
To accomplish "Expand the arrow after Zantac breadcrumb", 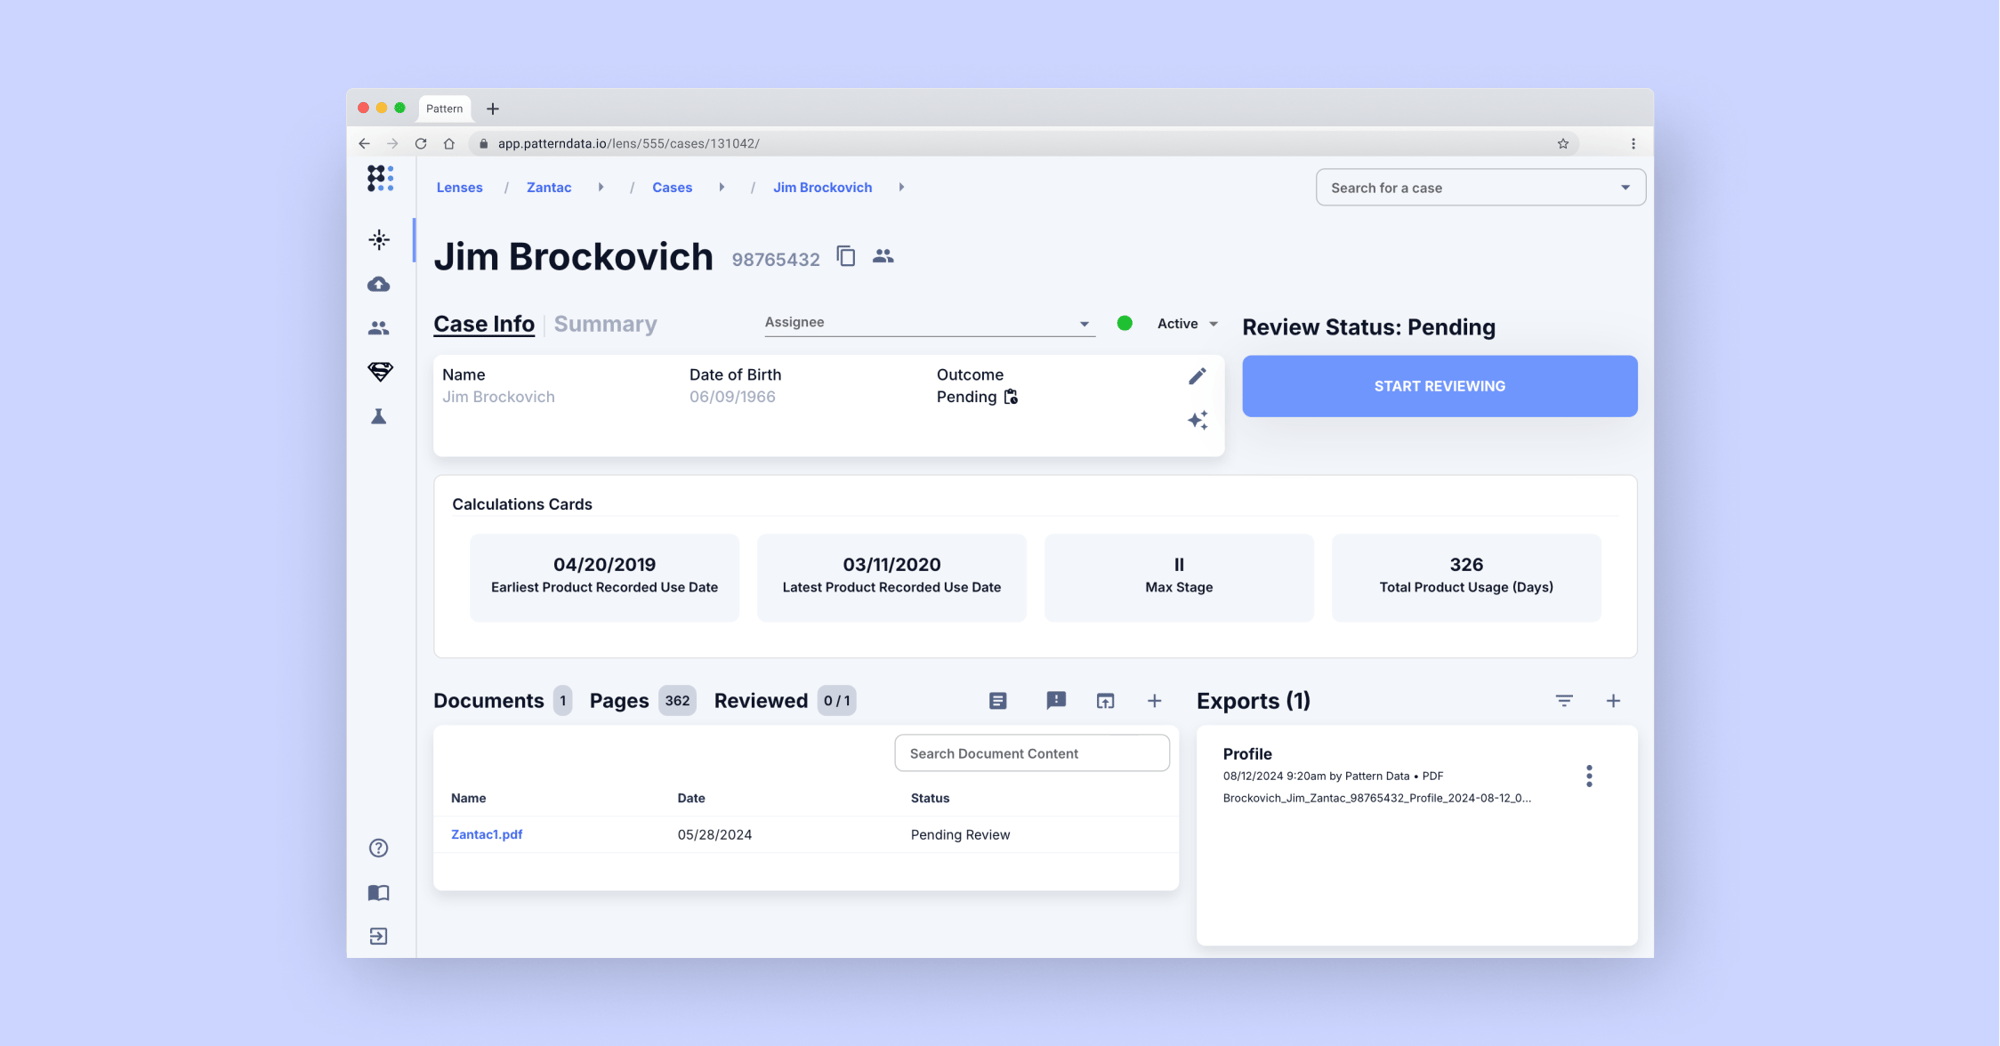I will point(601,187).
